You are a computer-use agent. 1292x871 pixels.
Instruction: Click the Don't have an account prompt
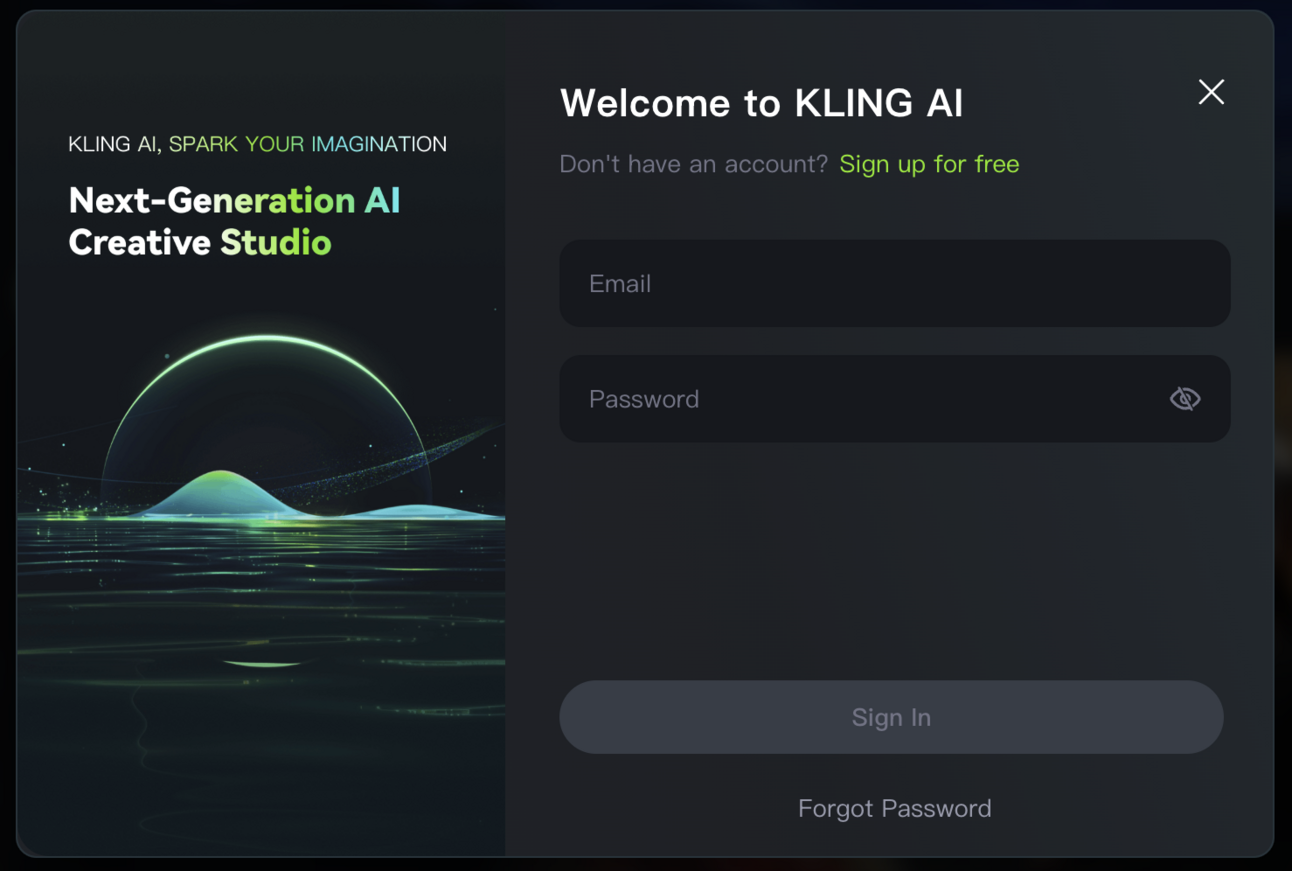[694, 163]
